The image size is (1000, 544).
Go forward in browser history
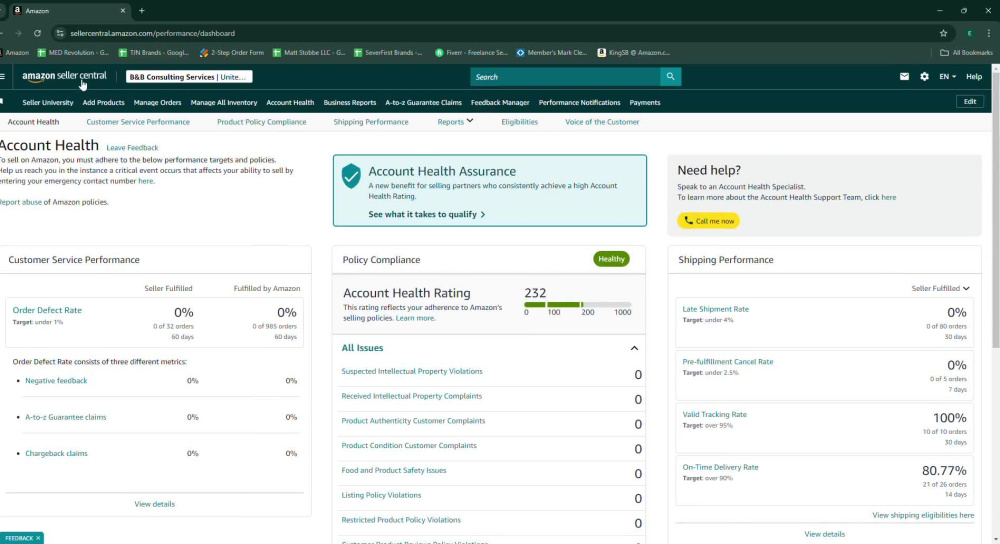(18, 33)
